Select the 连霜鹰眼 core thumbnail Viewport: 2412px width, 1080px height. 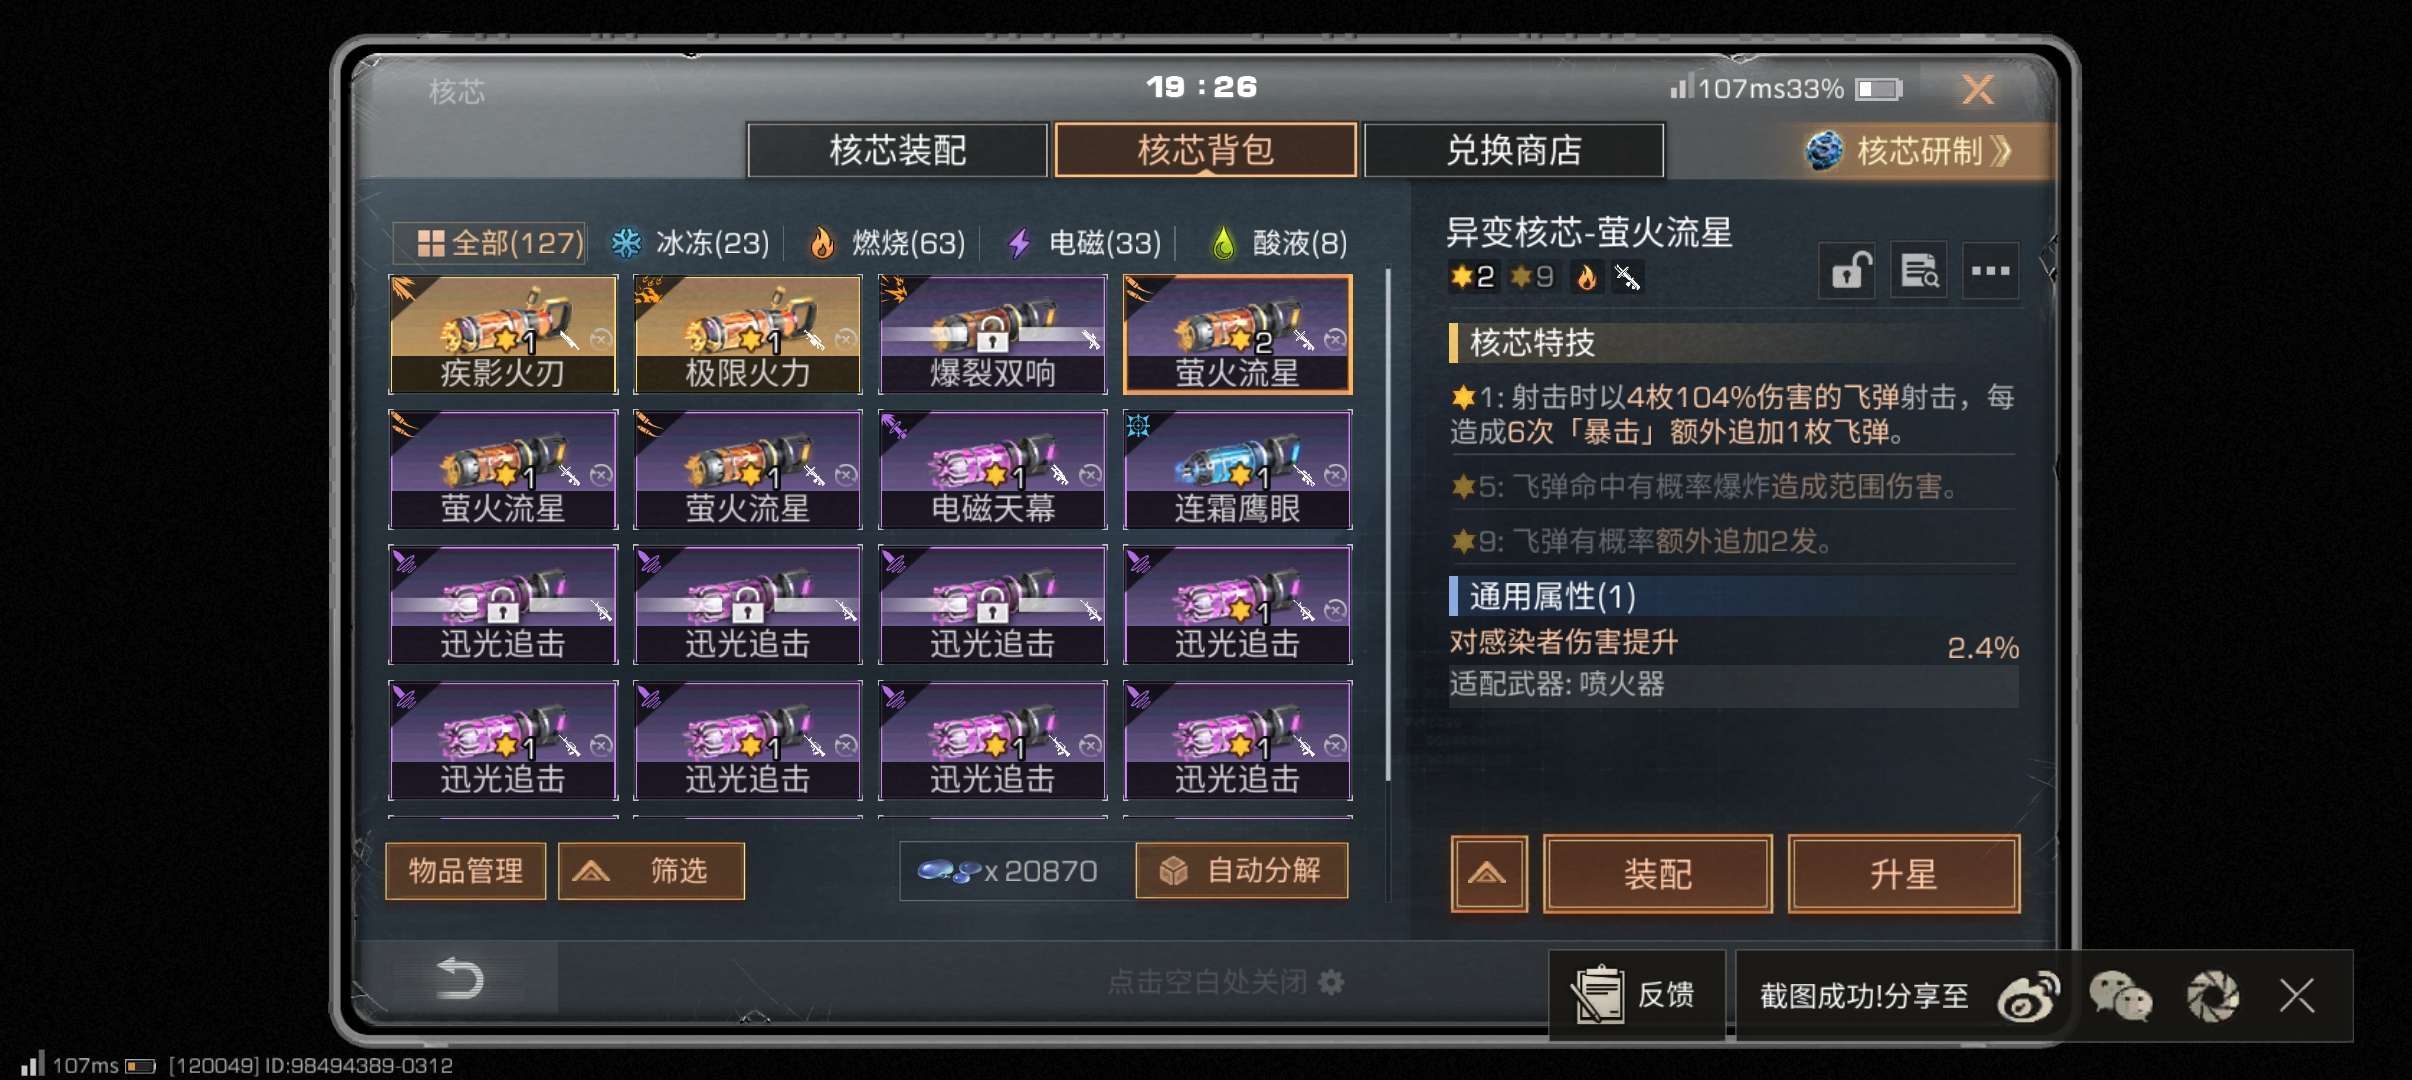1238,469
